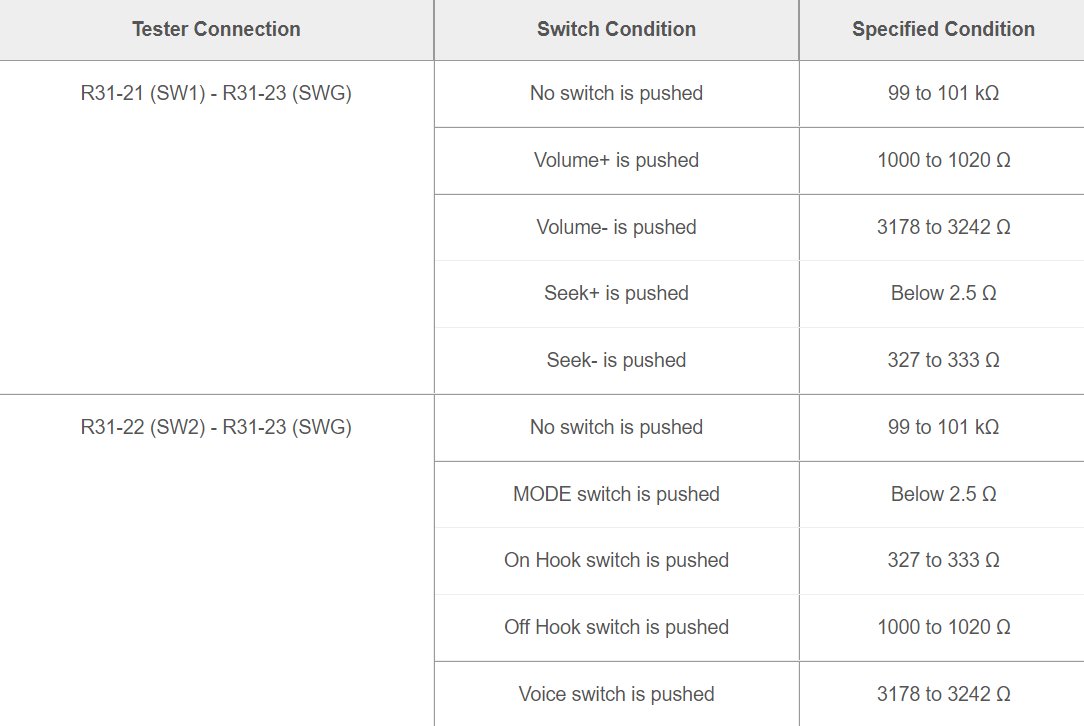Screen dimensions: 1084x726
Task: Select the Seek+ is pushed row text
Action: point(616,293)
